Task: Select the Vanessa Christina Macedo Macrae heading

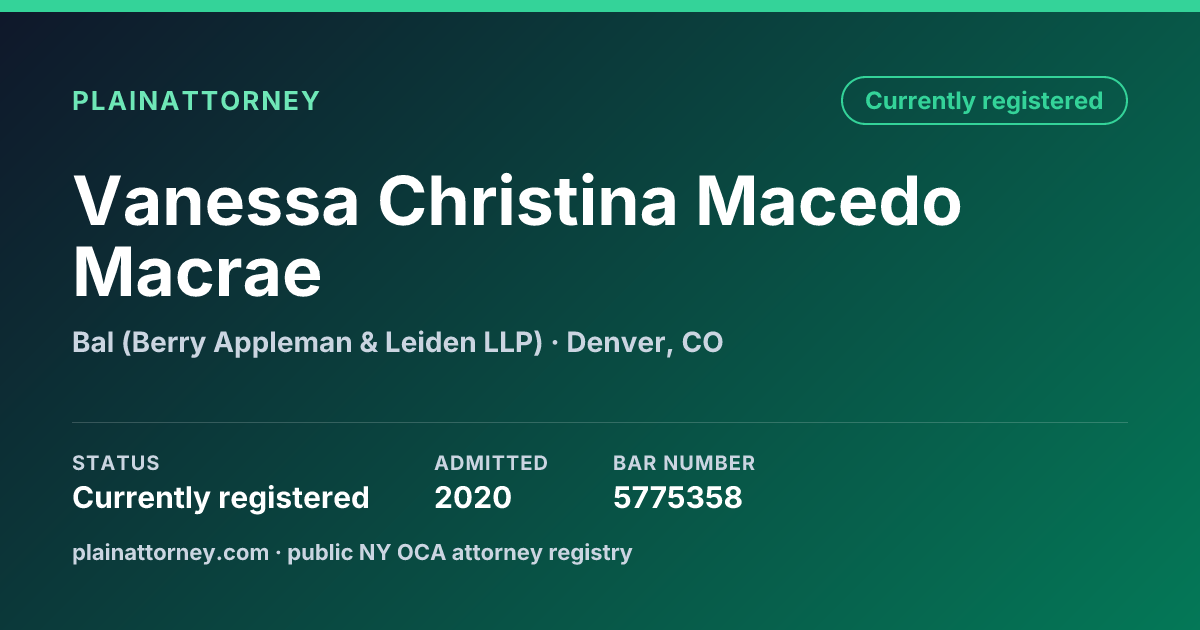Action: click(517, 236)
